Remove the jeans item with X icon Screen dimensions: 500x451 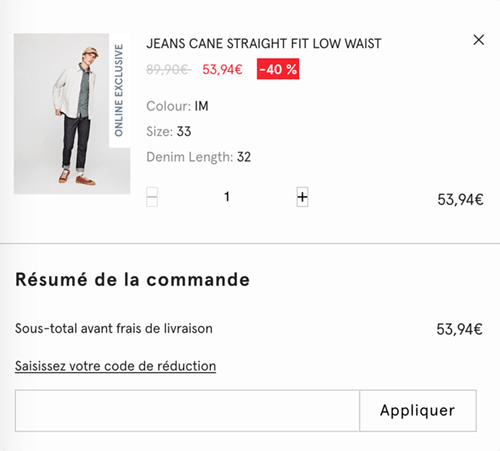(x=479, y=40)
